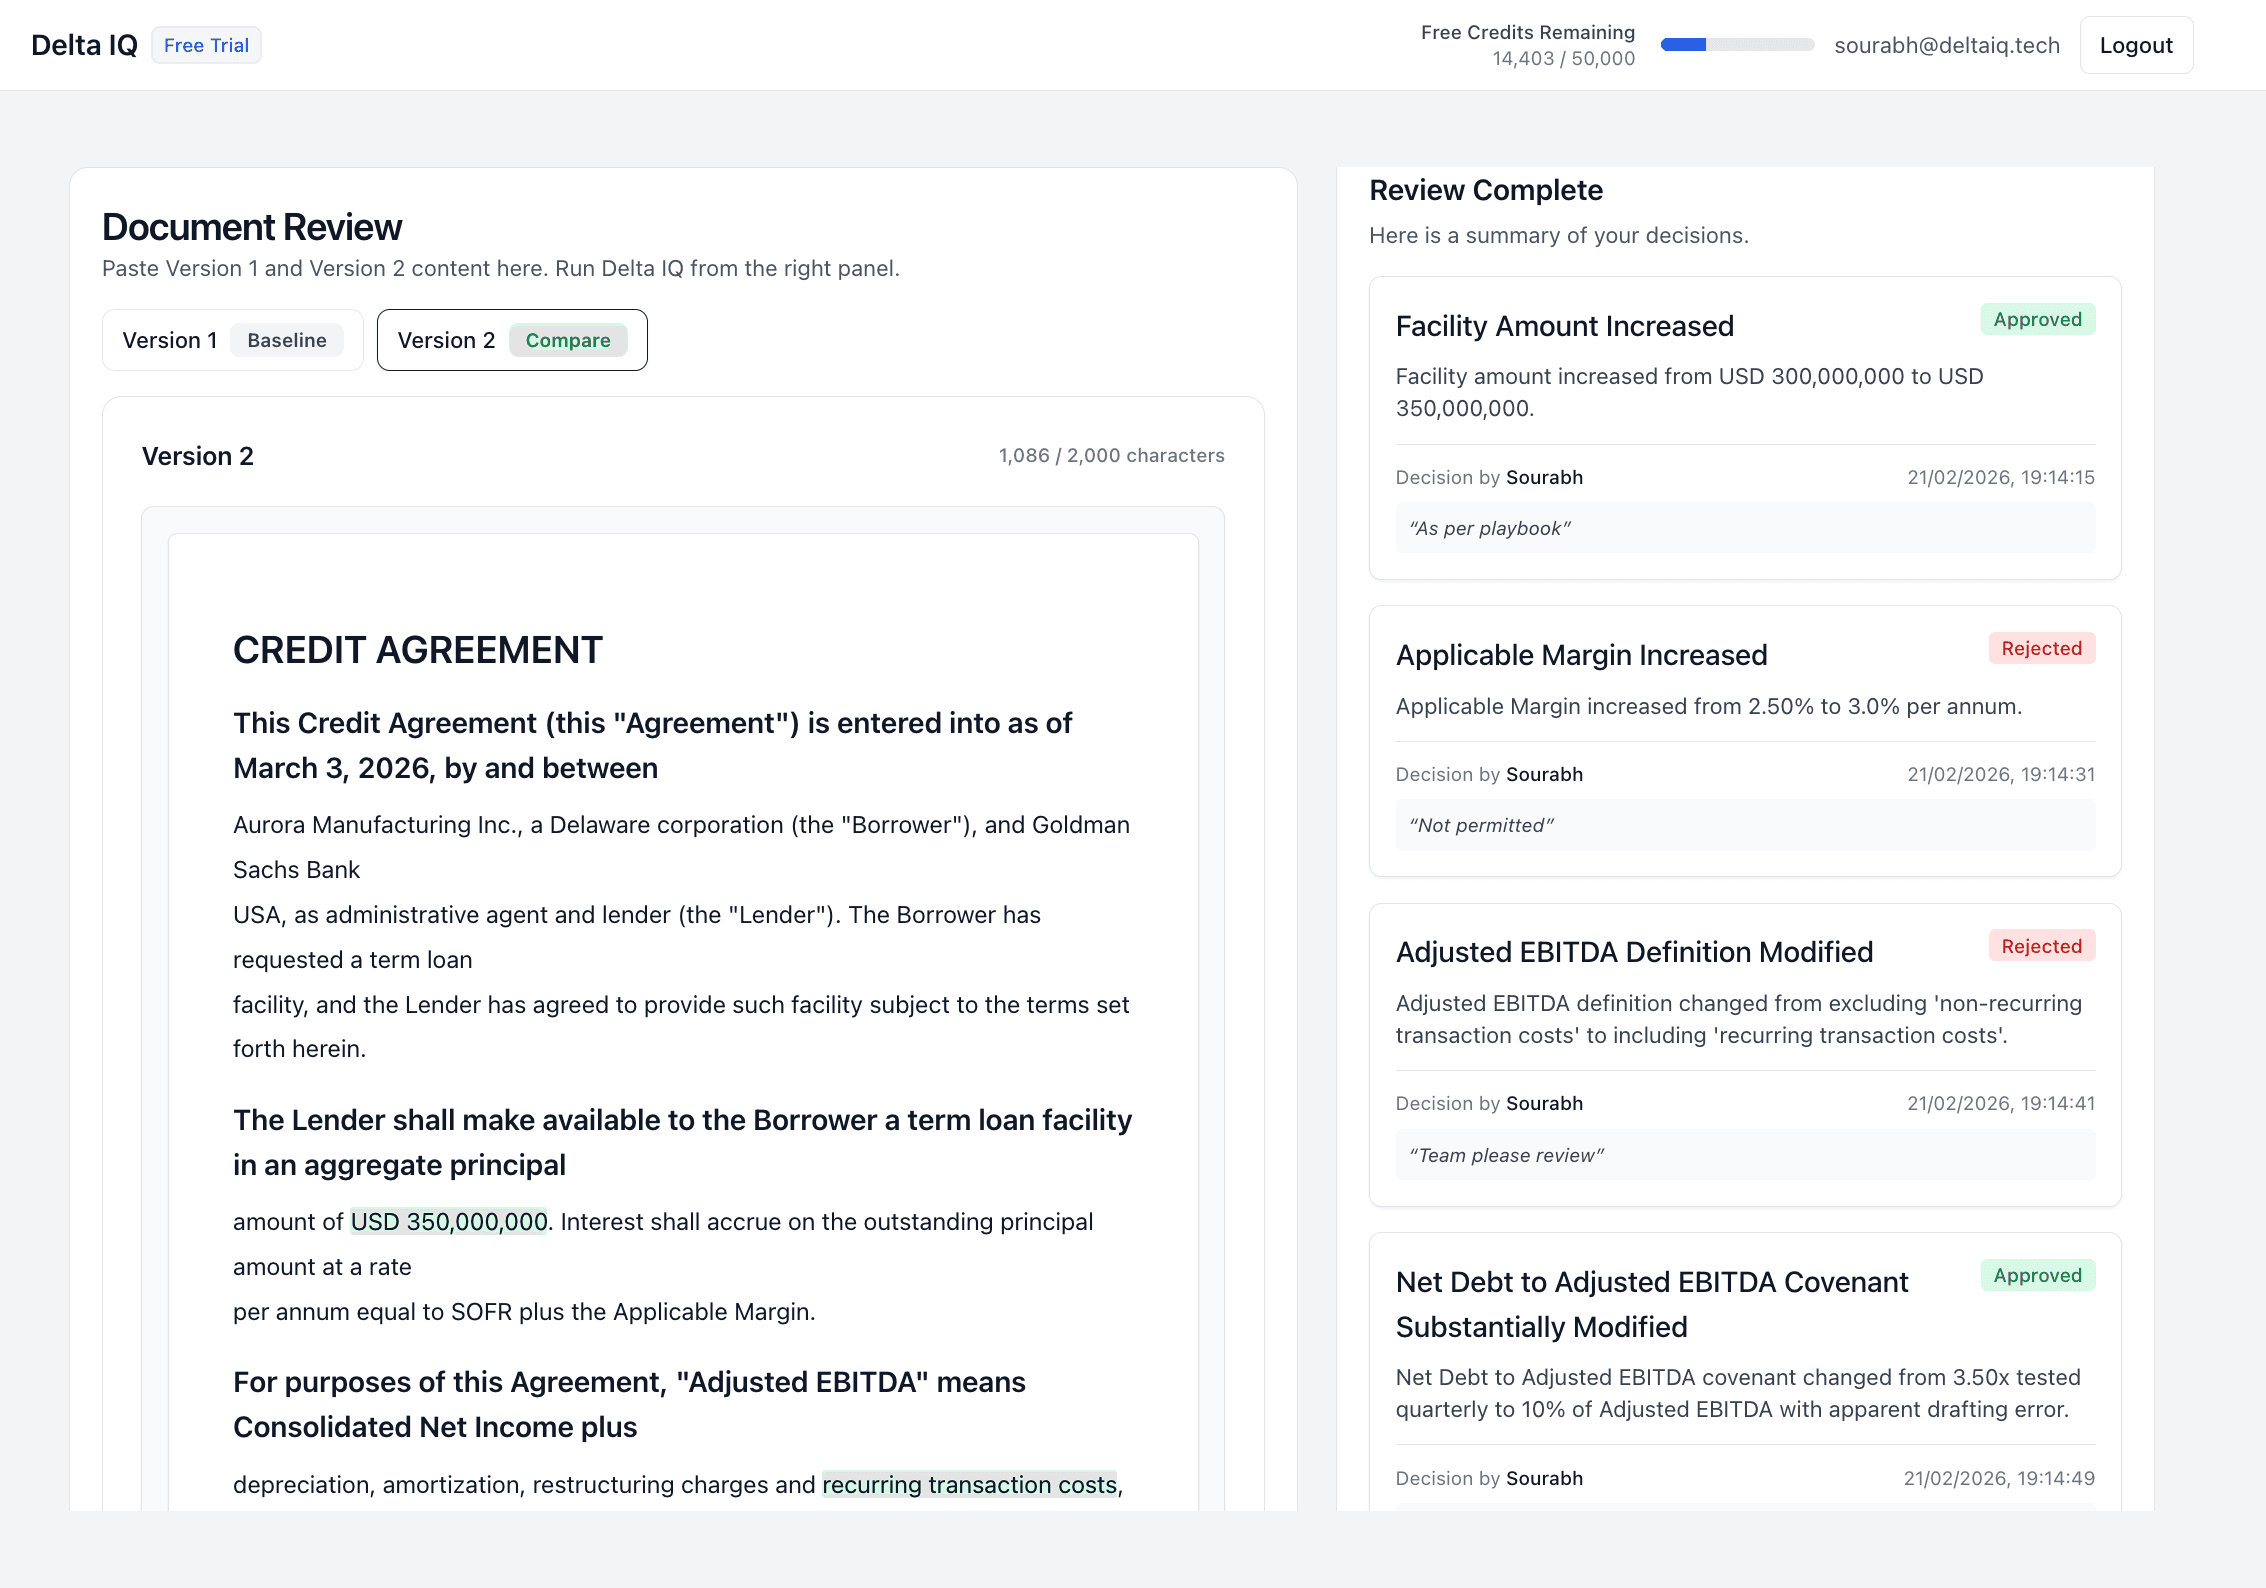Switch to the Version 1 tab
This screenshot has width=2266, height=1588.
(x=232, y=340)
